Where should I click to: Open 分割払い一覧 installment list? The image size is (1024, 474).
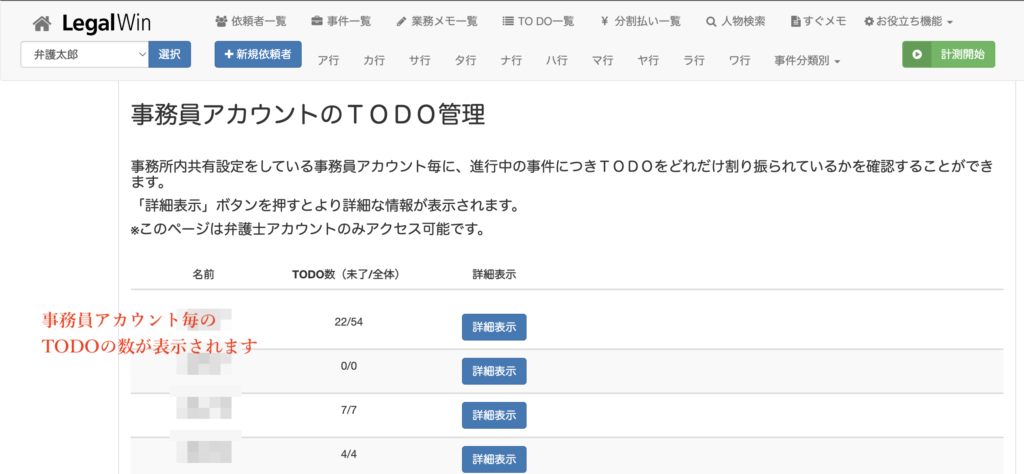pyautogui.click(x=641, y=21)
